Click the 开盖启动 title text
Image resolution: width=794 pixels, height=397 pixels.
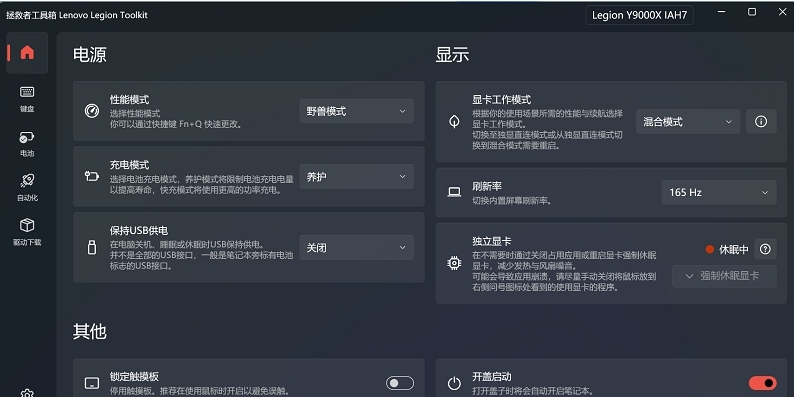pos(492,377)
